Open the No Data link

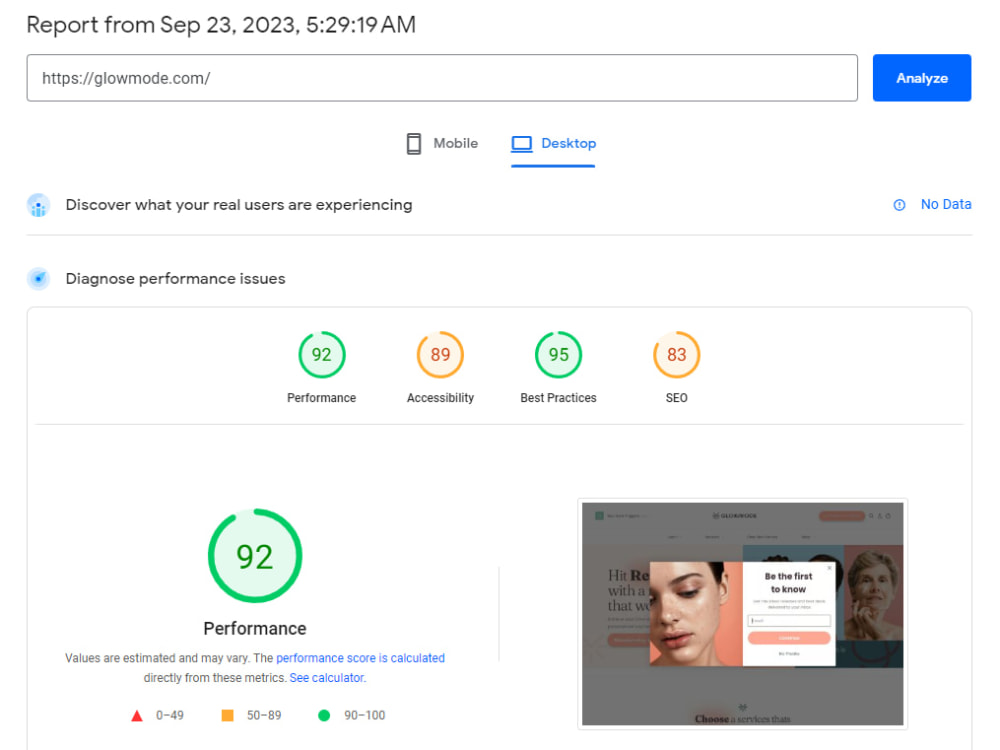(x=944, y=204)
